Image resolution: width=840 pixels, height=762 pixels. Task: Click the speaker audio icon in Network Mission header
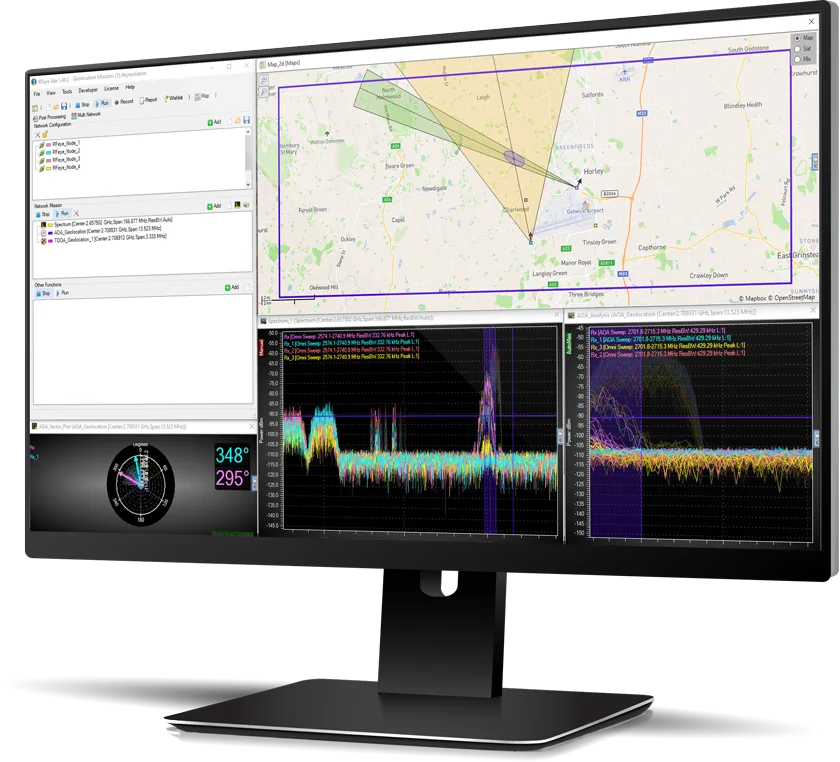click(x=246, y=204)
